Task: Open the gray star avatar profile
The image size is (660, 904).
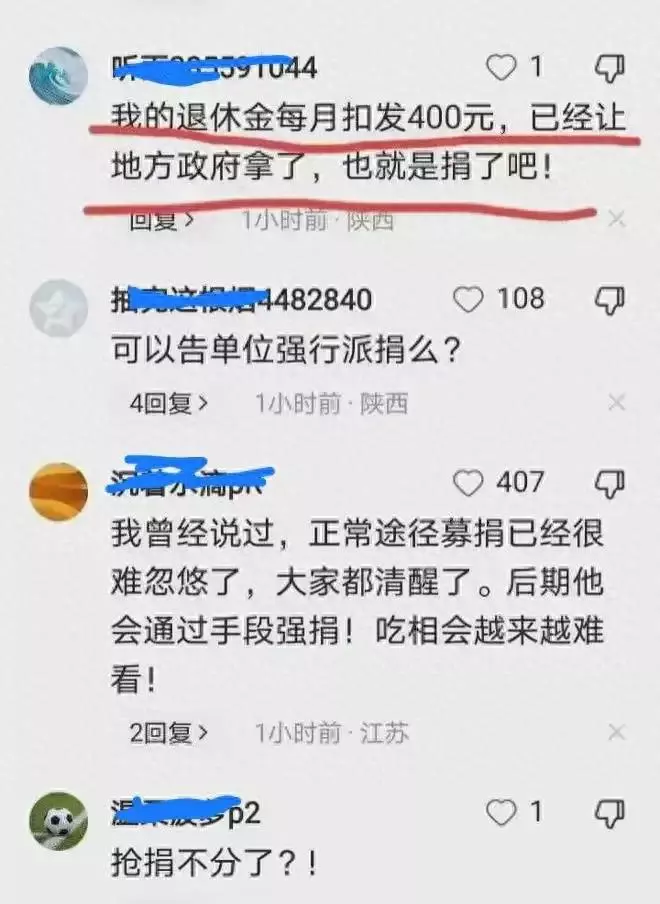Action: [x=59, y=308]
